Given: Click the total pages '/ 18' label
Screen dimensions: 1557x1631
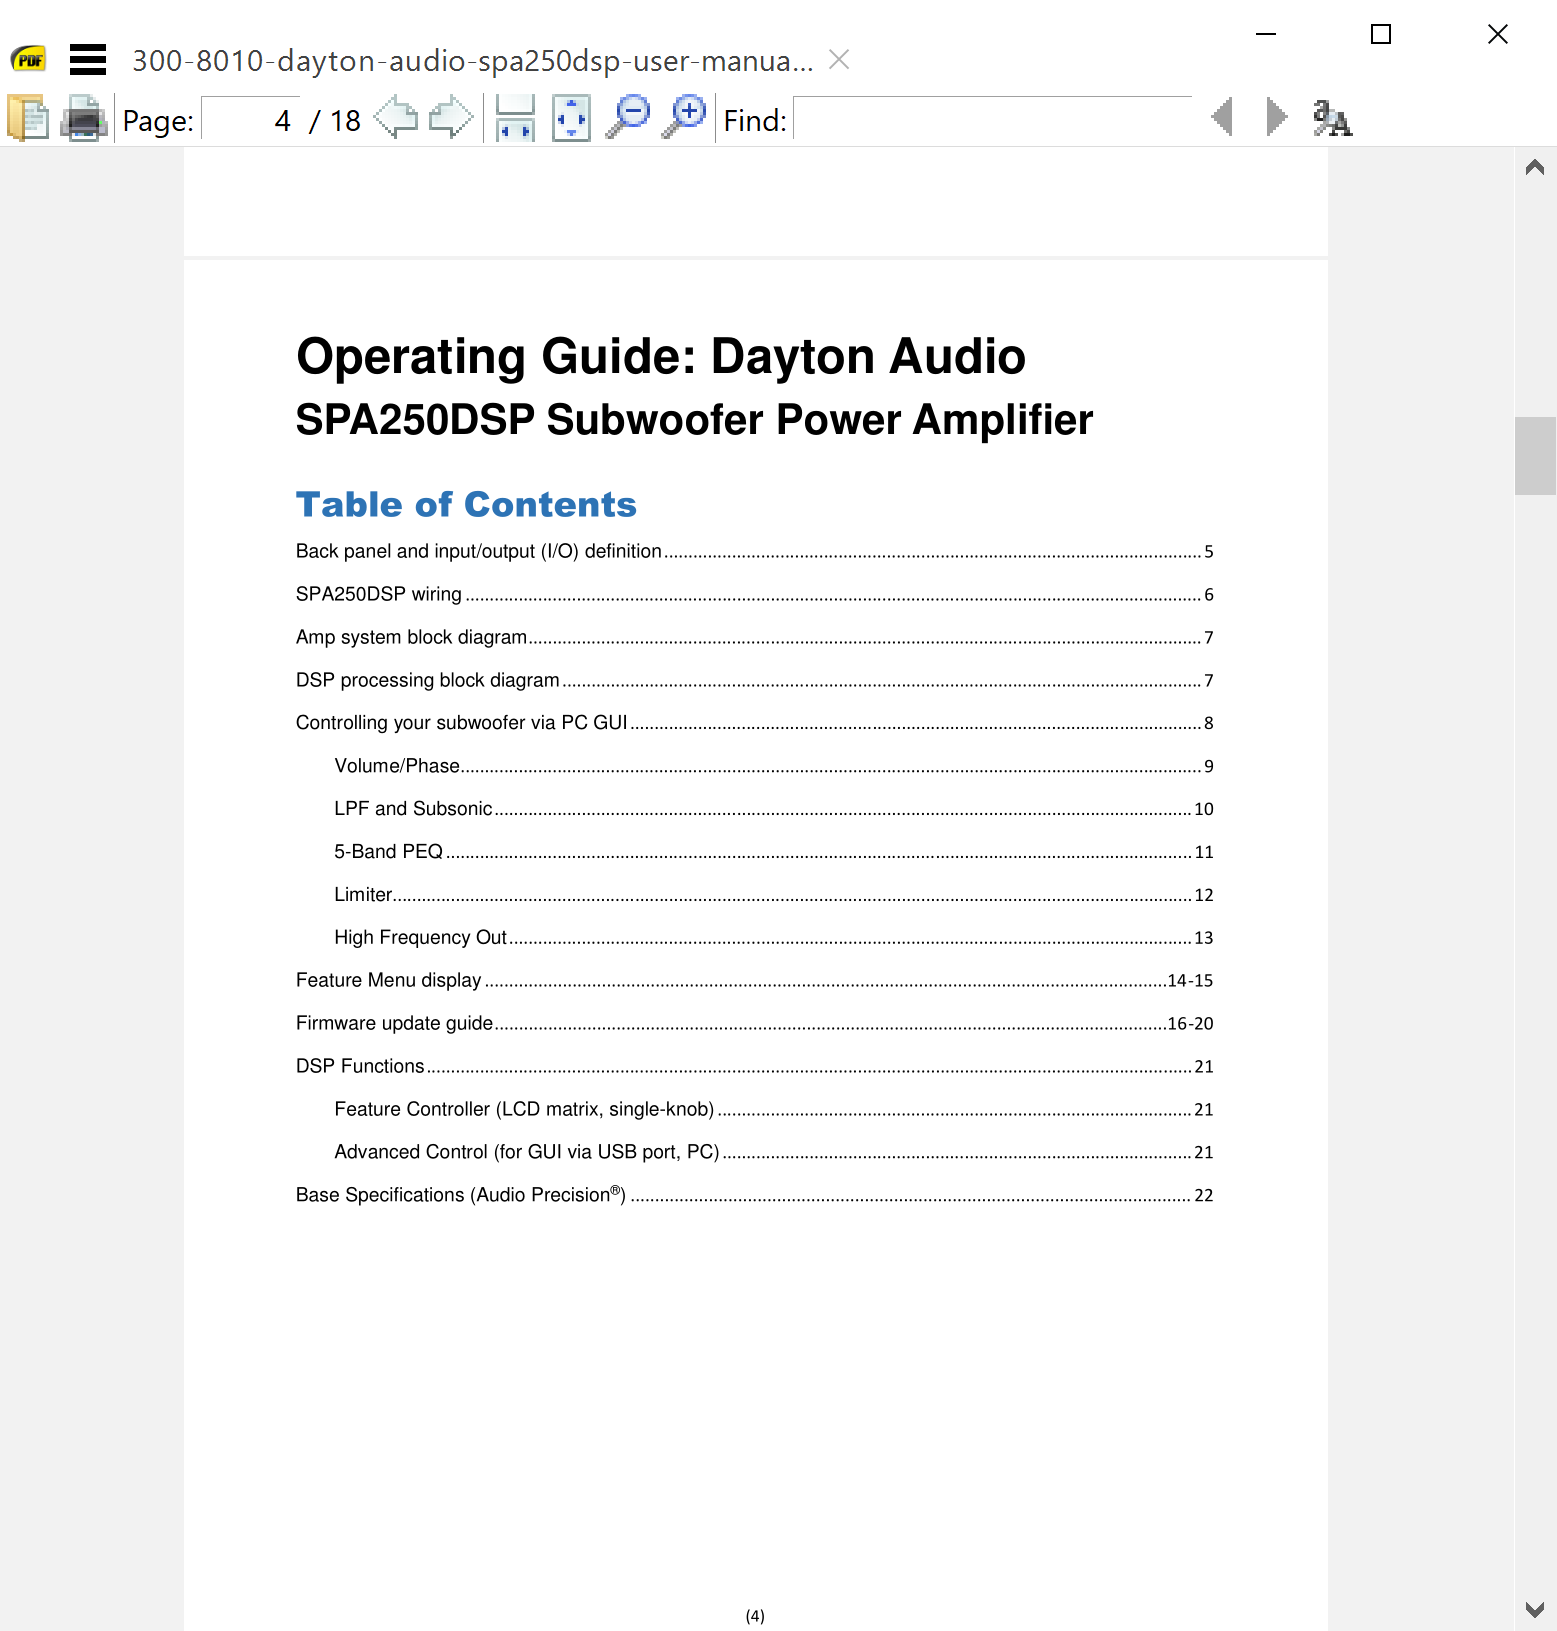Looking at the screenshot, I should (x=335, y=121).
